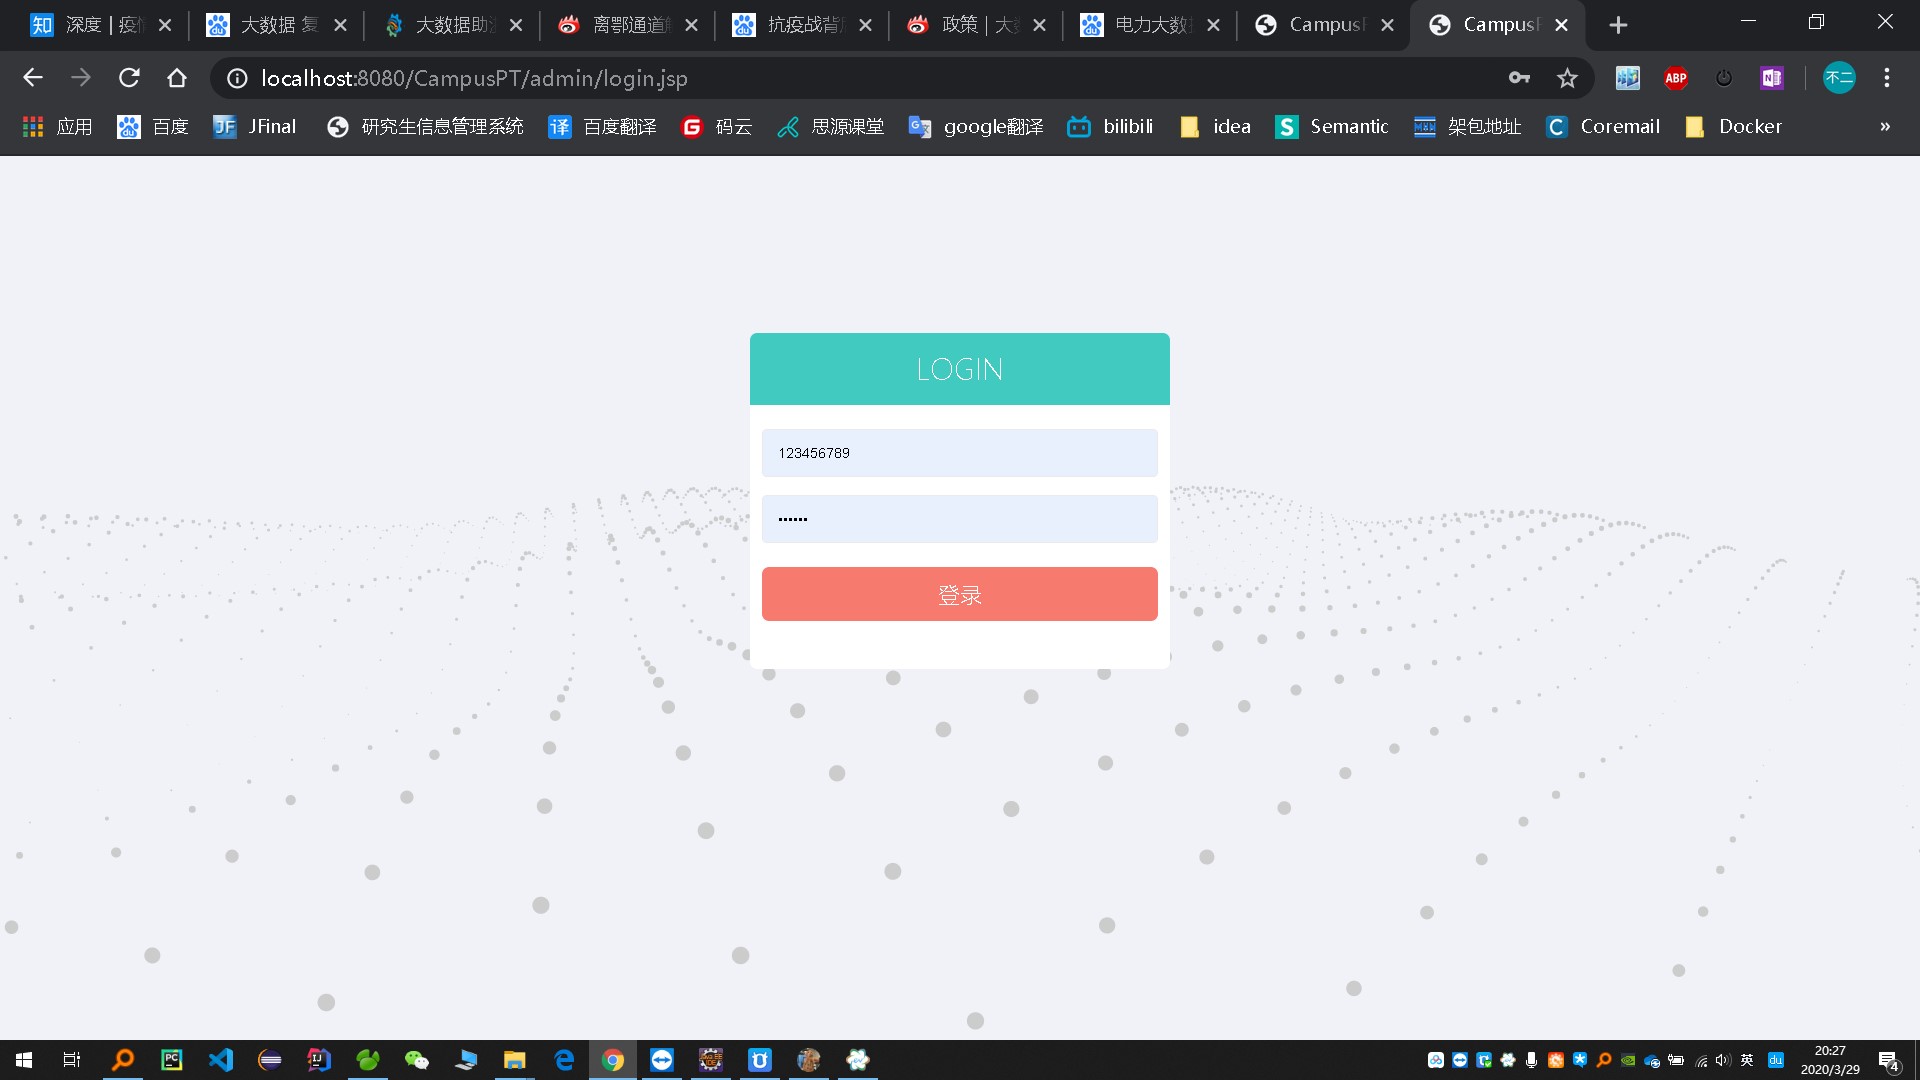
Task: Switch to the first Campus tab
Action: (x=1322, y=25)
